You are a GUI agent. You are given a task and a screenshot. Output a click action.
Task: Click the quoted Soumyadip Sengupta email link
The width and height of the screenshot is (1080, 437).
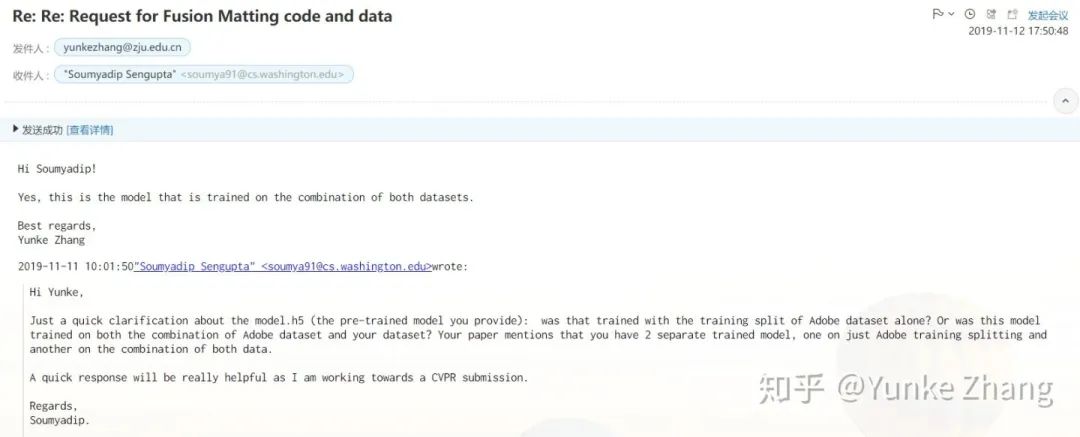pos(283,267)
